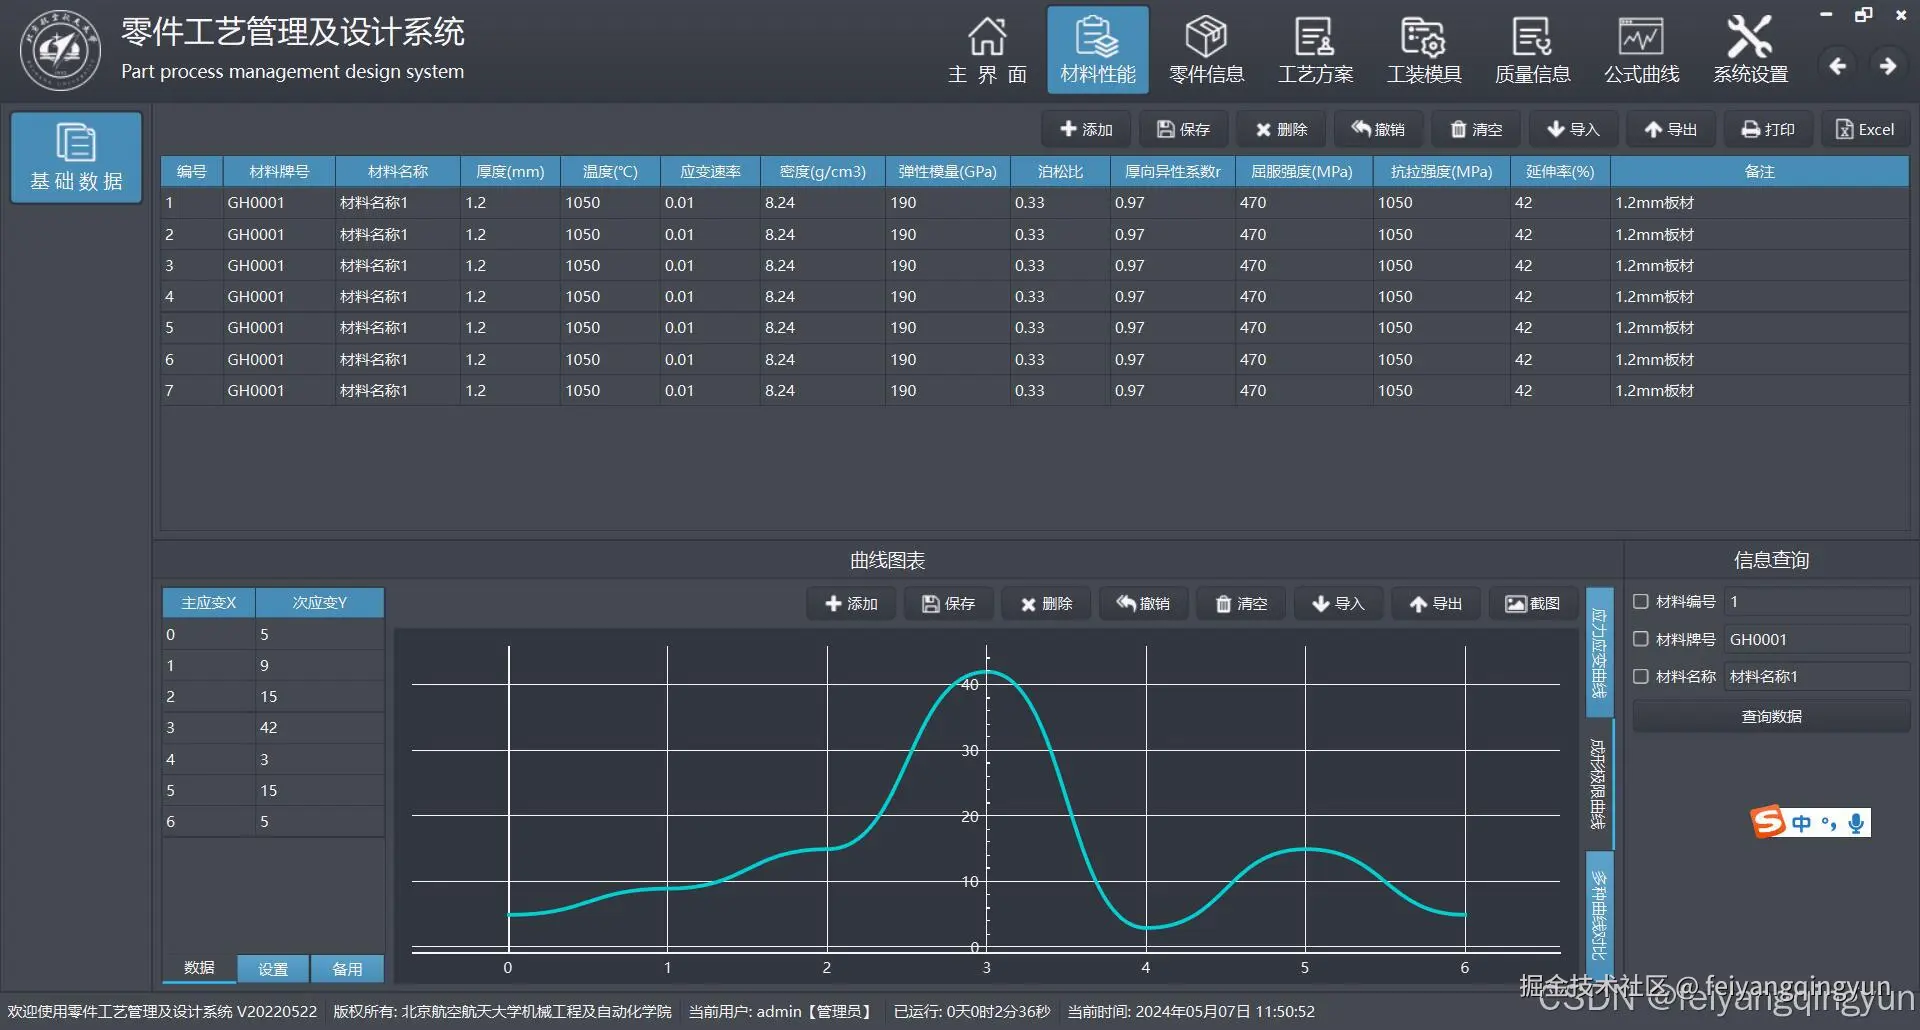Capture the chart with 截图
The height and width of the screenshot is (1030, 1920).
1533,603
